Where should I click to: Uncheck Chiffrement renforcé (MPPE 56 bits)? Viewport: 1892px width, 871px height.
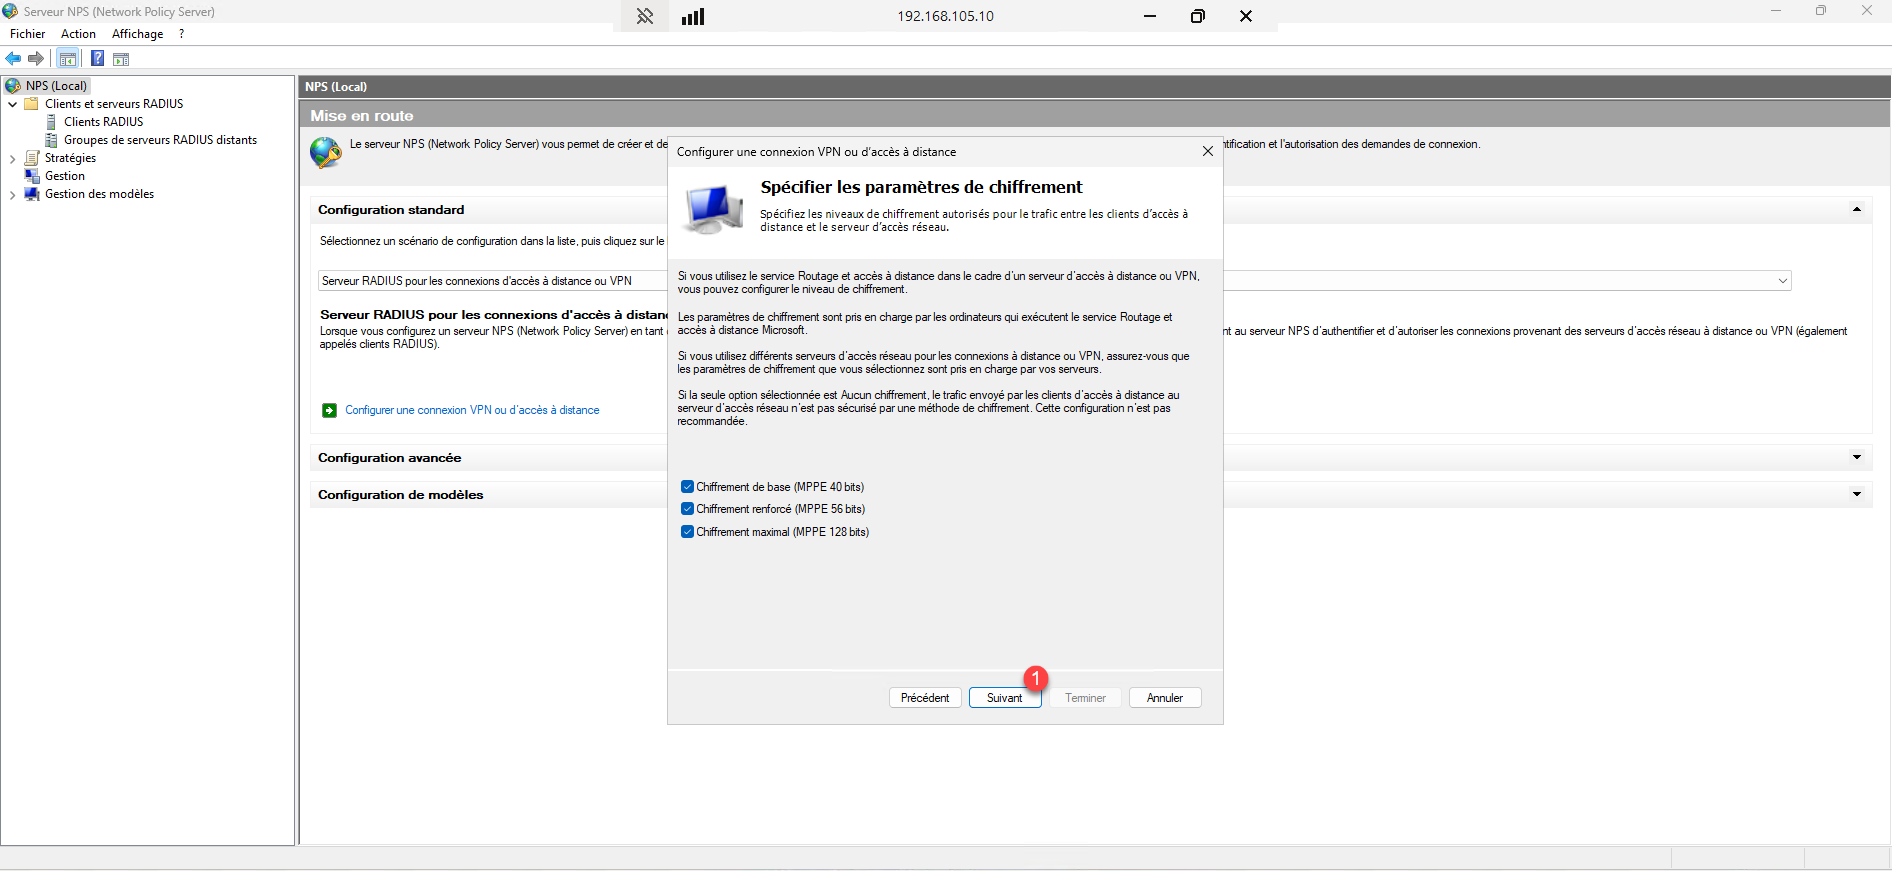pyautogui.click(x=687, y=509)
